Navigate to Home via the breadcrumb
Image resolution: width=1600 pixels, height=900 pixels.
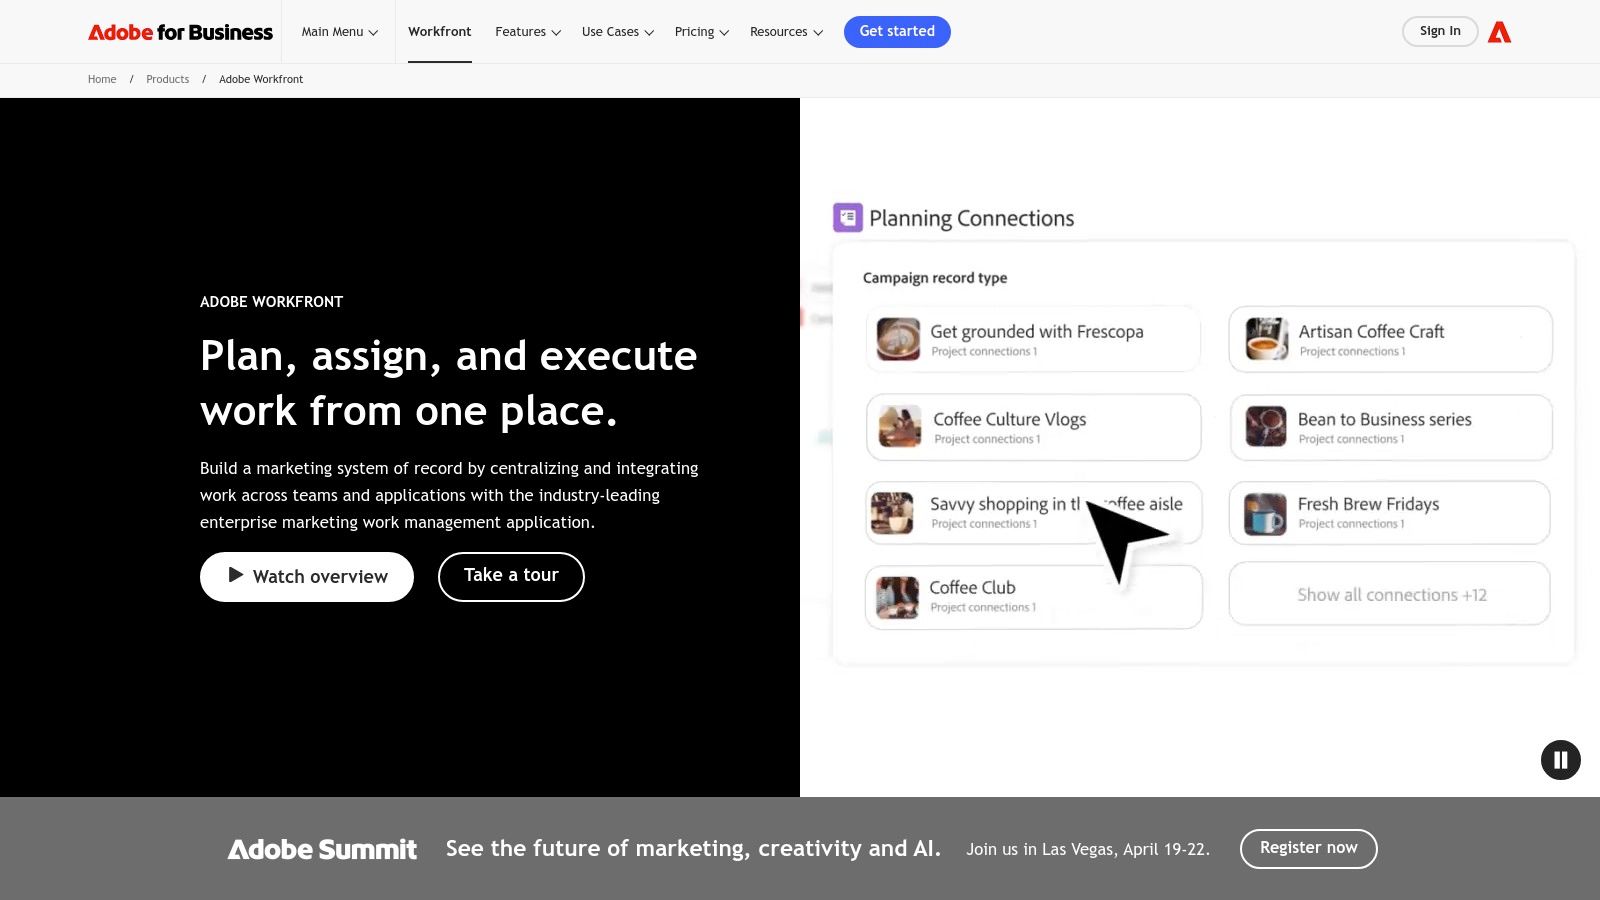pos(101,79)
